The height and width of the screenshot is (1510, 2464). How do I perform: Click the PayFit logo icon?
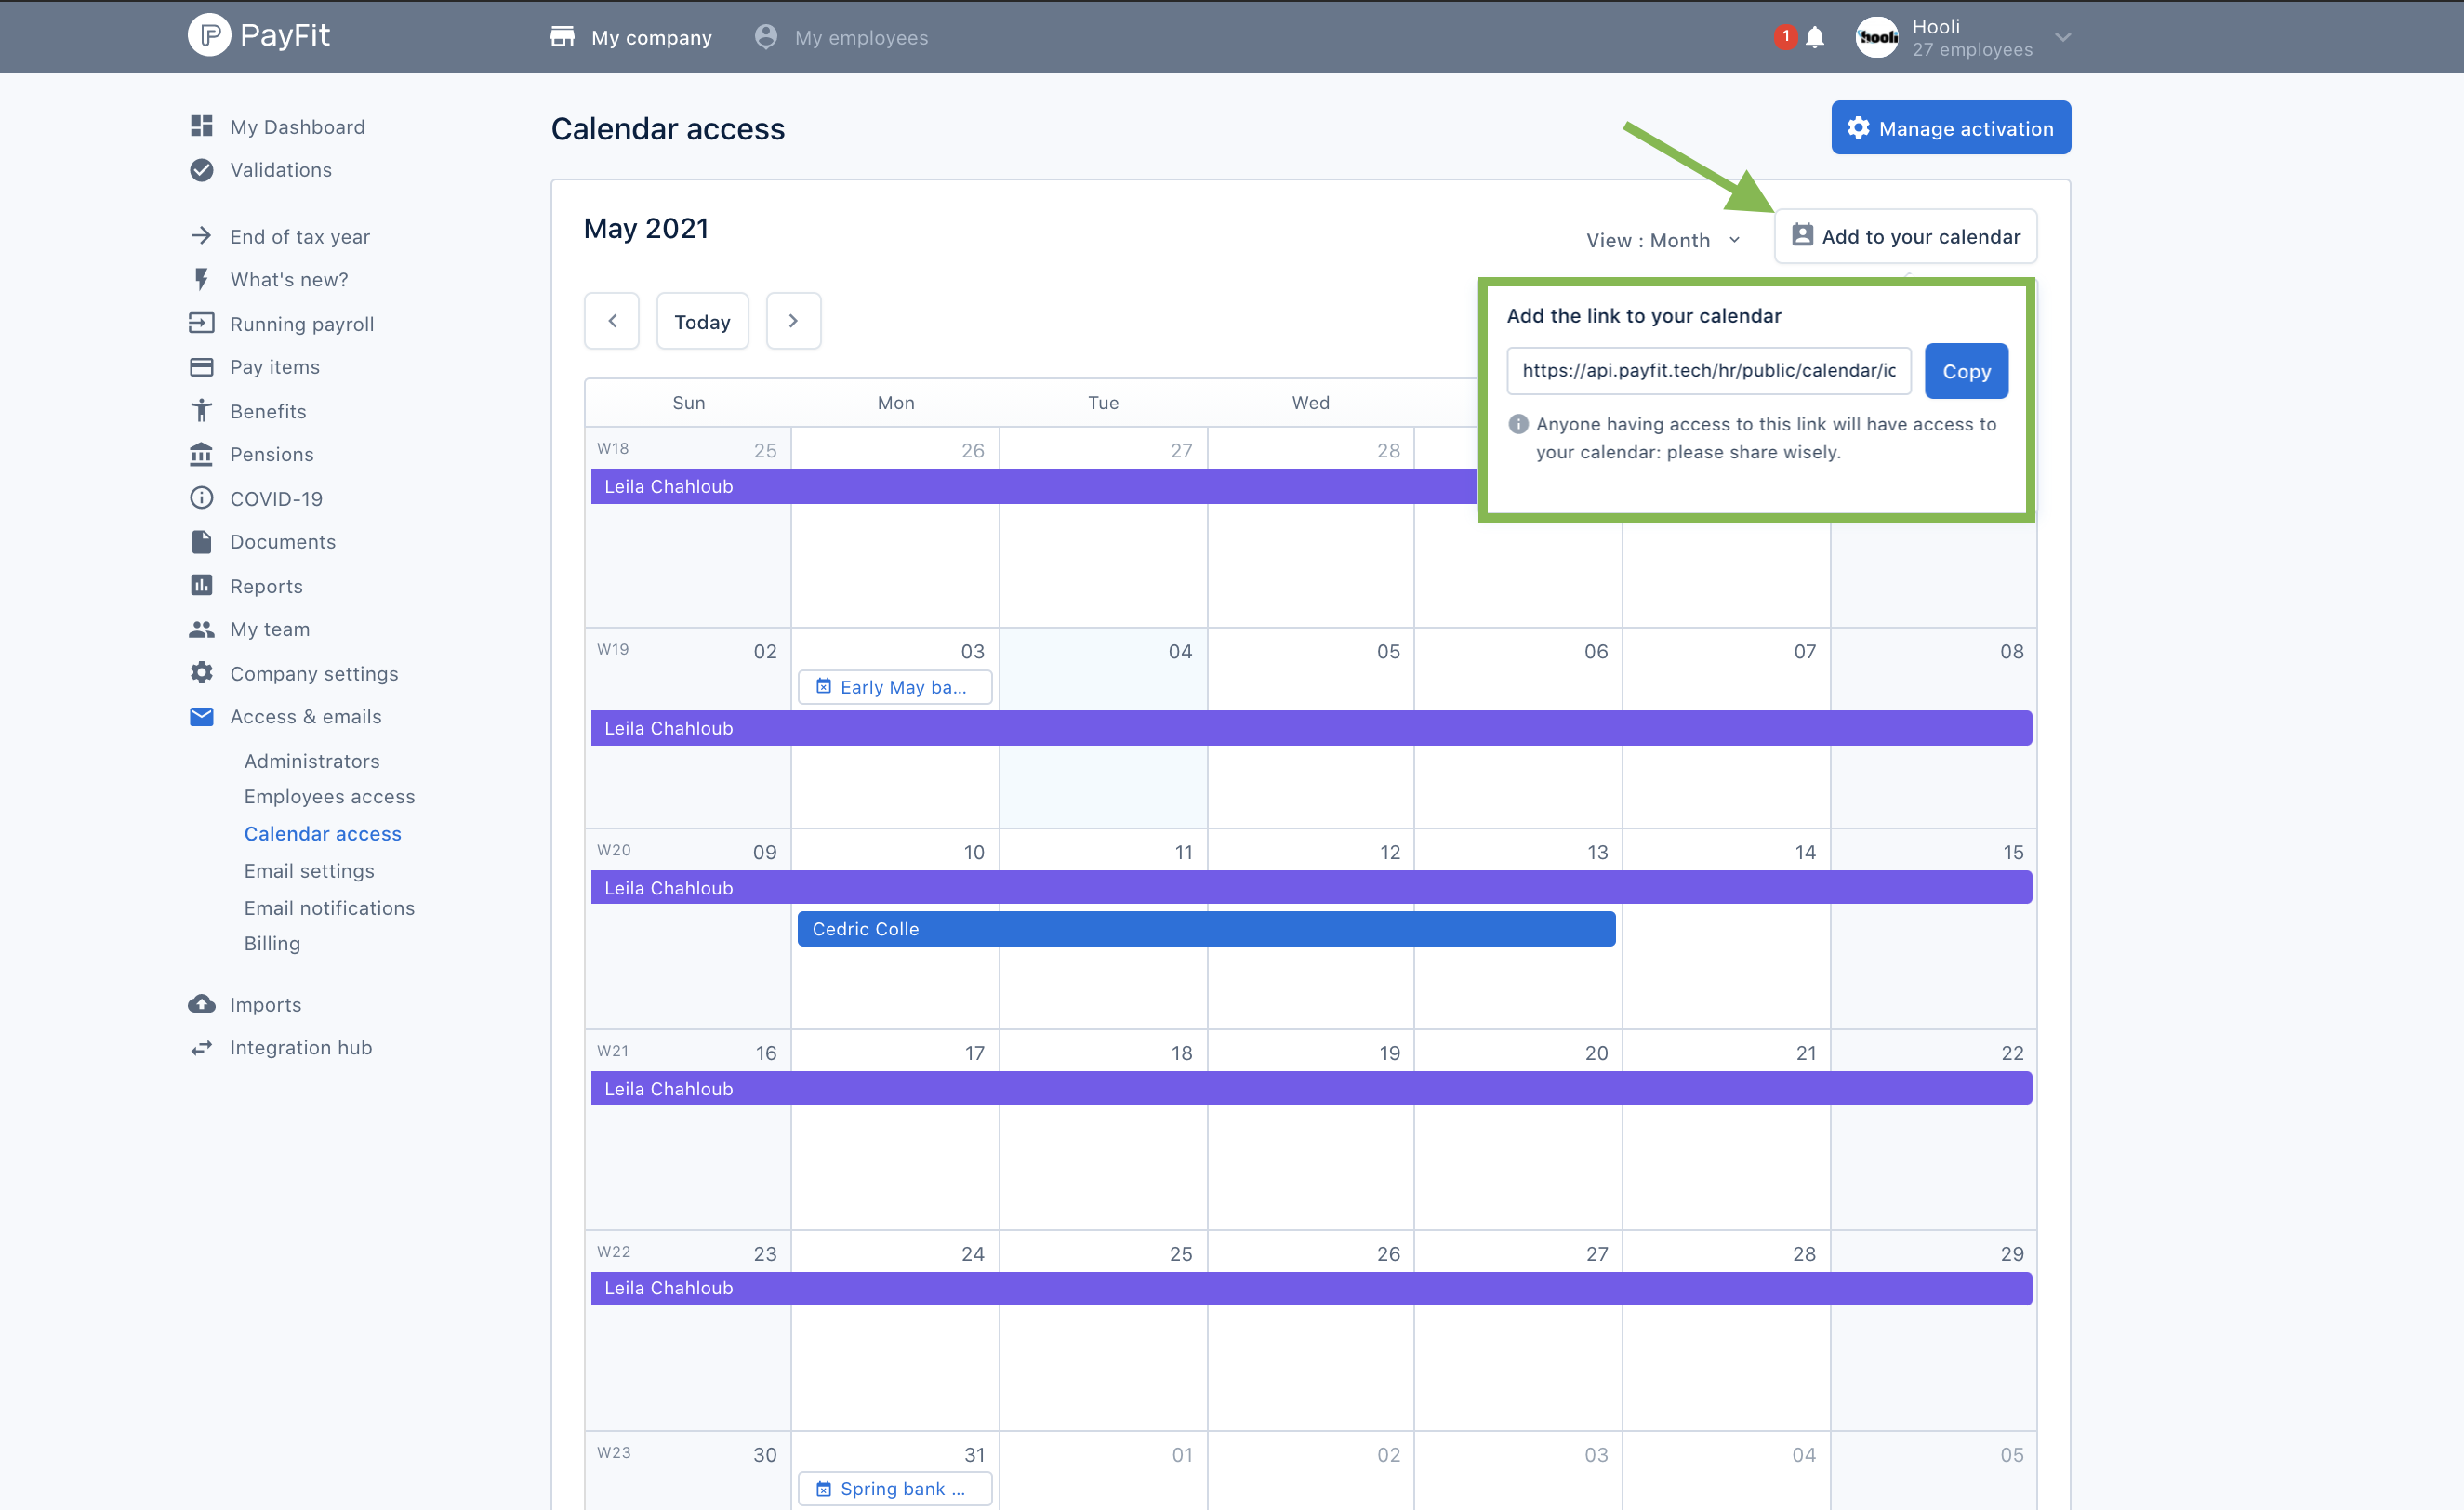point(209,36)
